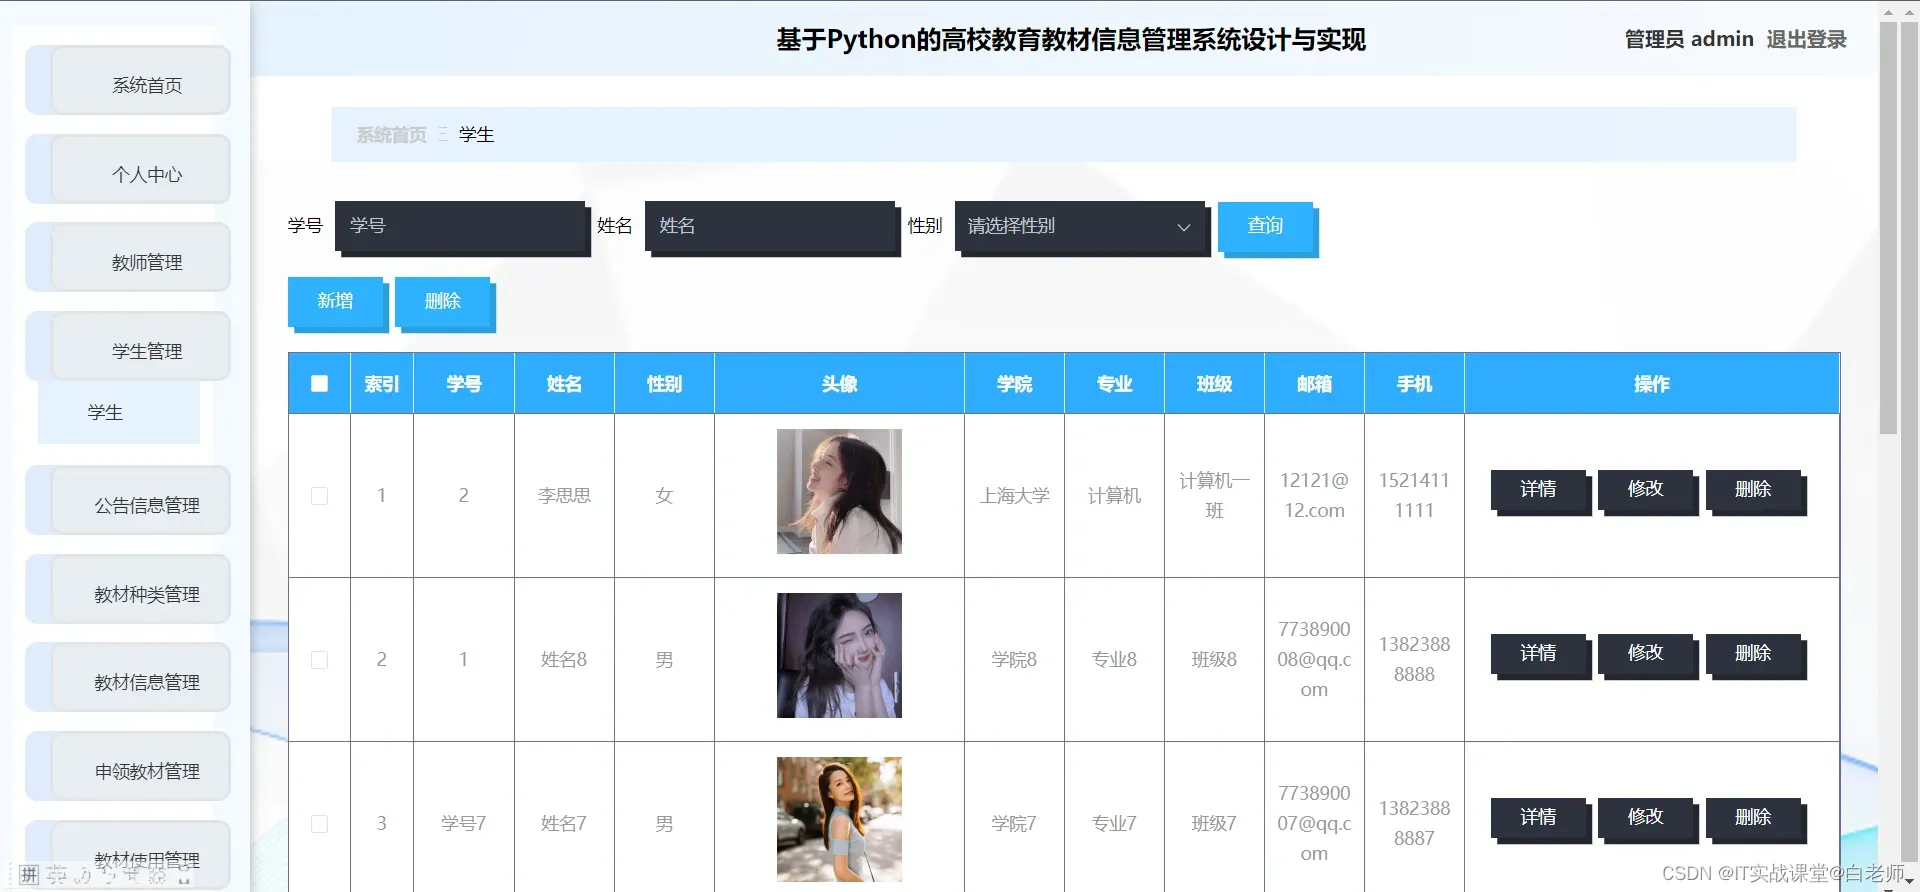Viewport: 1920px width, 892px height.
Task: Click the 13823888888 phone cell
Action: point(1414,660)
